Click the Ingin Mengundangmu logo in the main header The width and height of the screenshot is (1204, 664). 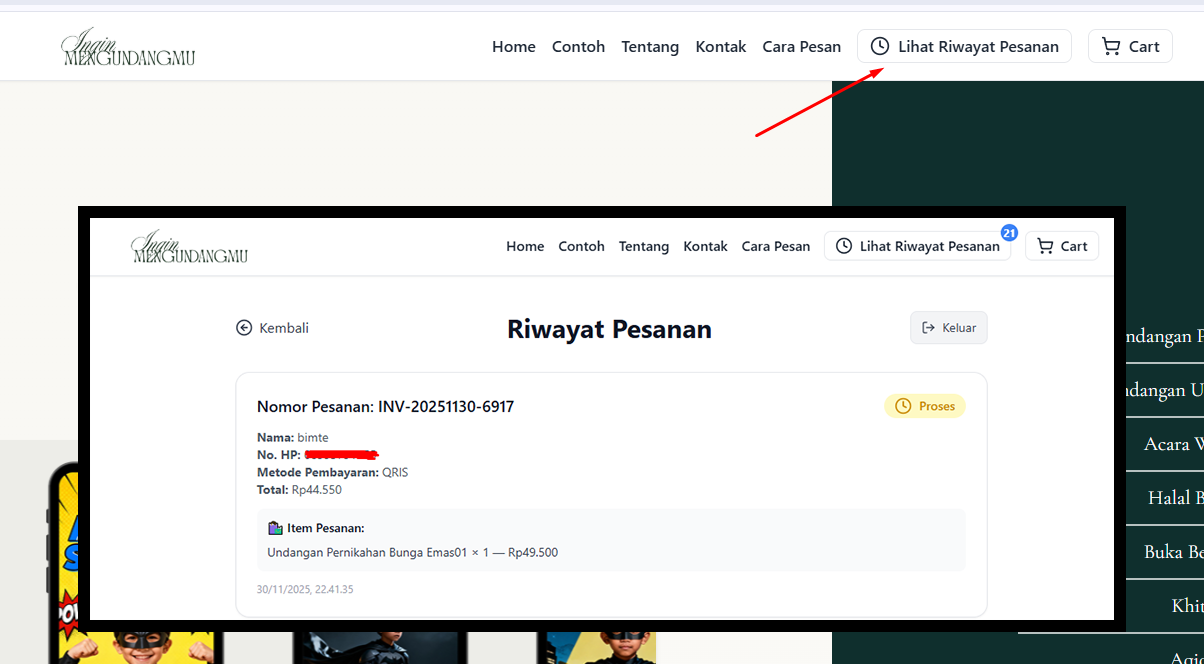coord(128,47)
